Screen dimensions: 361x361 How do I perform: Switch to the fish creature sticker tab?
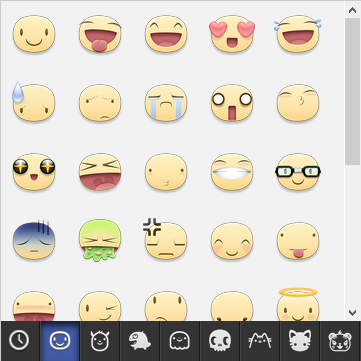(x=140, y=341)
